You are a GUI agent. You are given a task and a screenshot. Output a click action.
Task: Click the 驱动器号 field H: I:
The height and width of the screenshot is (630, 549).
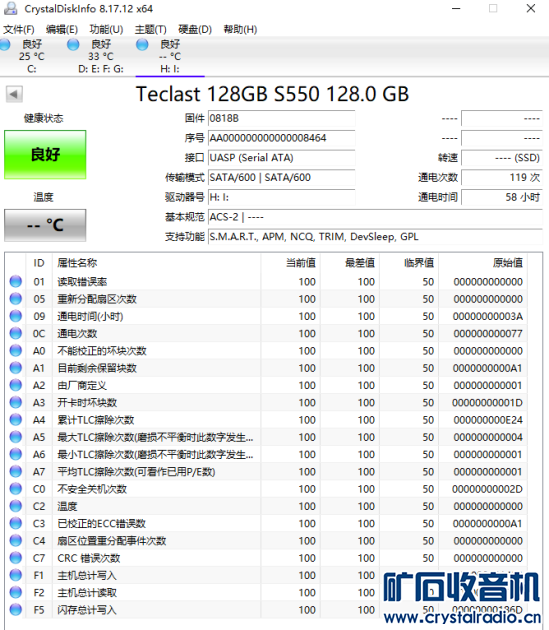pyautogui.click(x=281, y=197)
